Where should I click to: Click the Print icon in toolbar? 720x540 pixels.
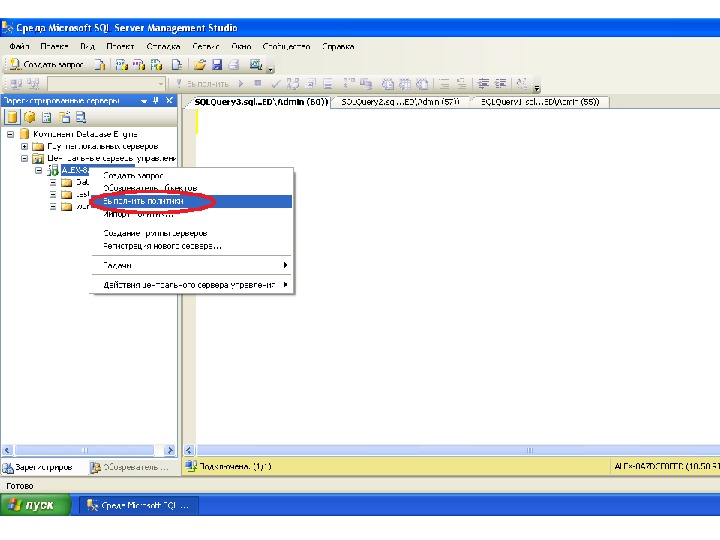[234, 65]
